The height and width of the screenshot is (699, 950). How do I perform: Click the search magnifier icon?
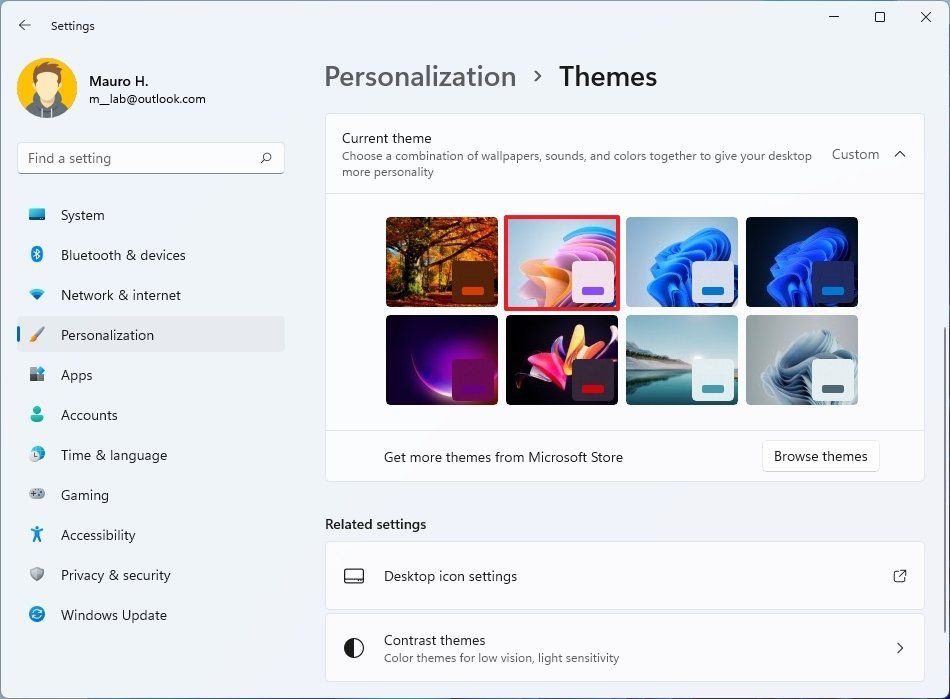[266, 158]
